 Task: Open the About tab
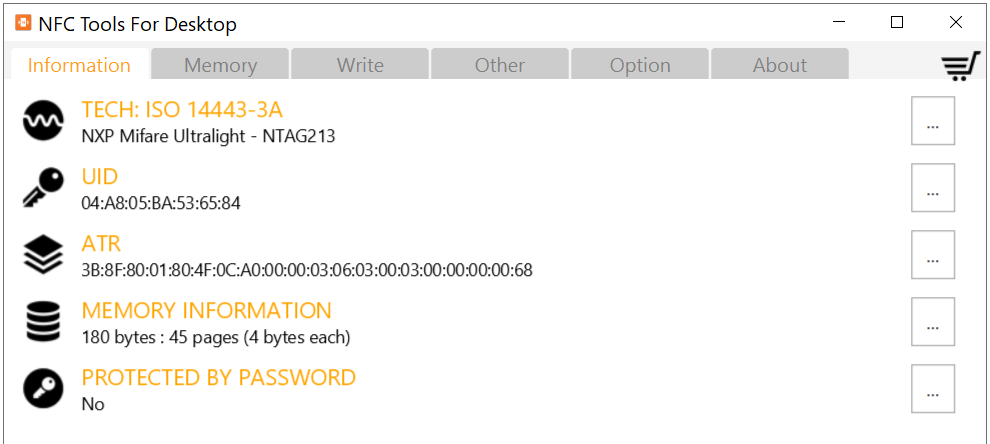[780, 65]
